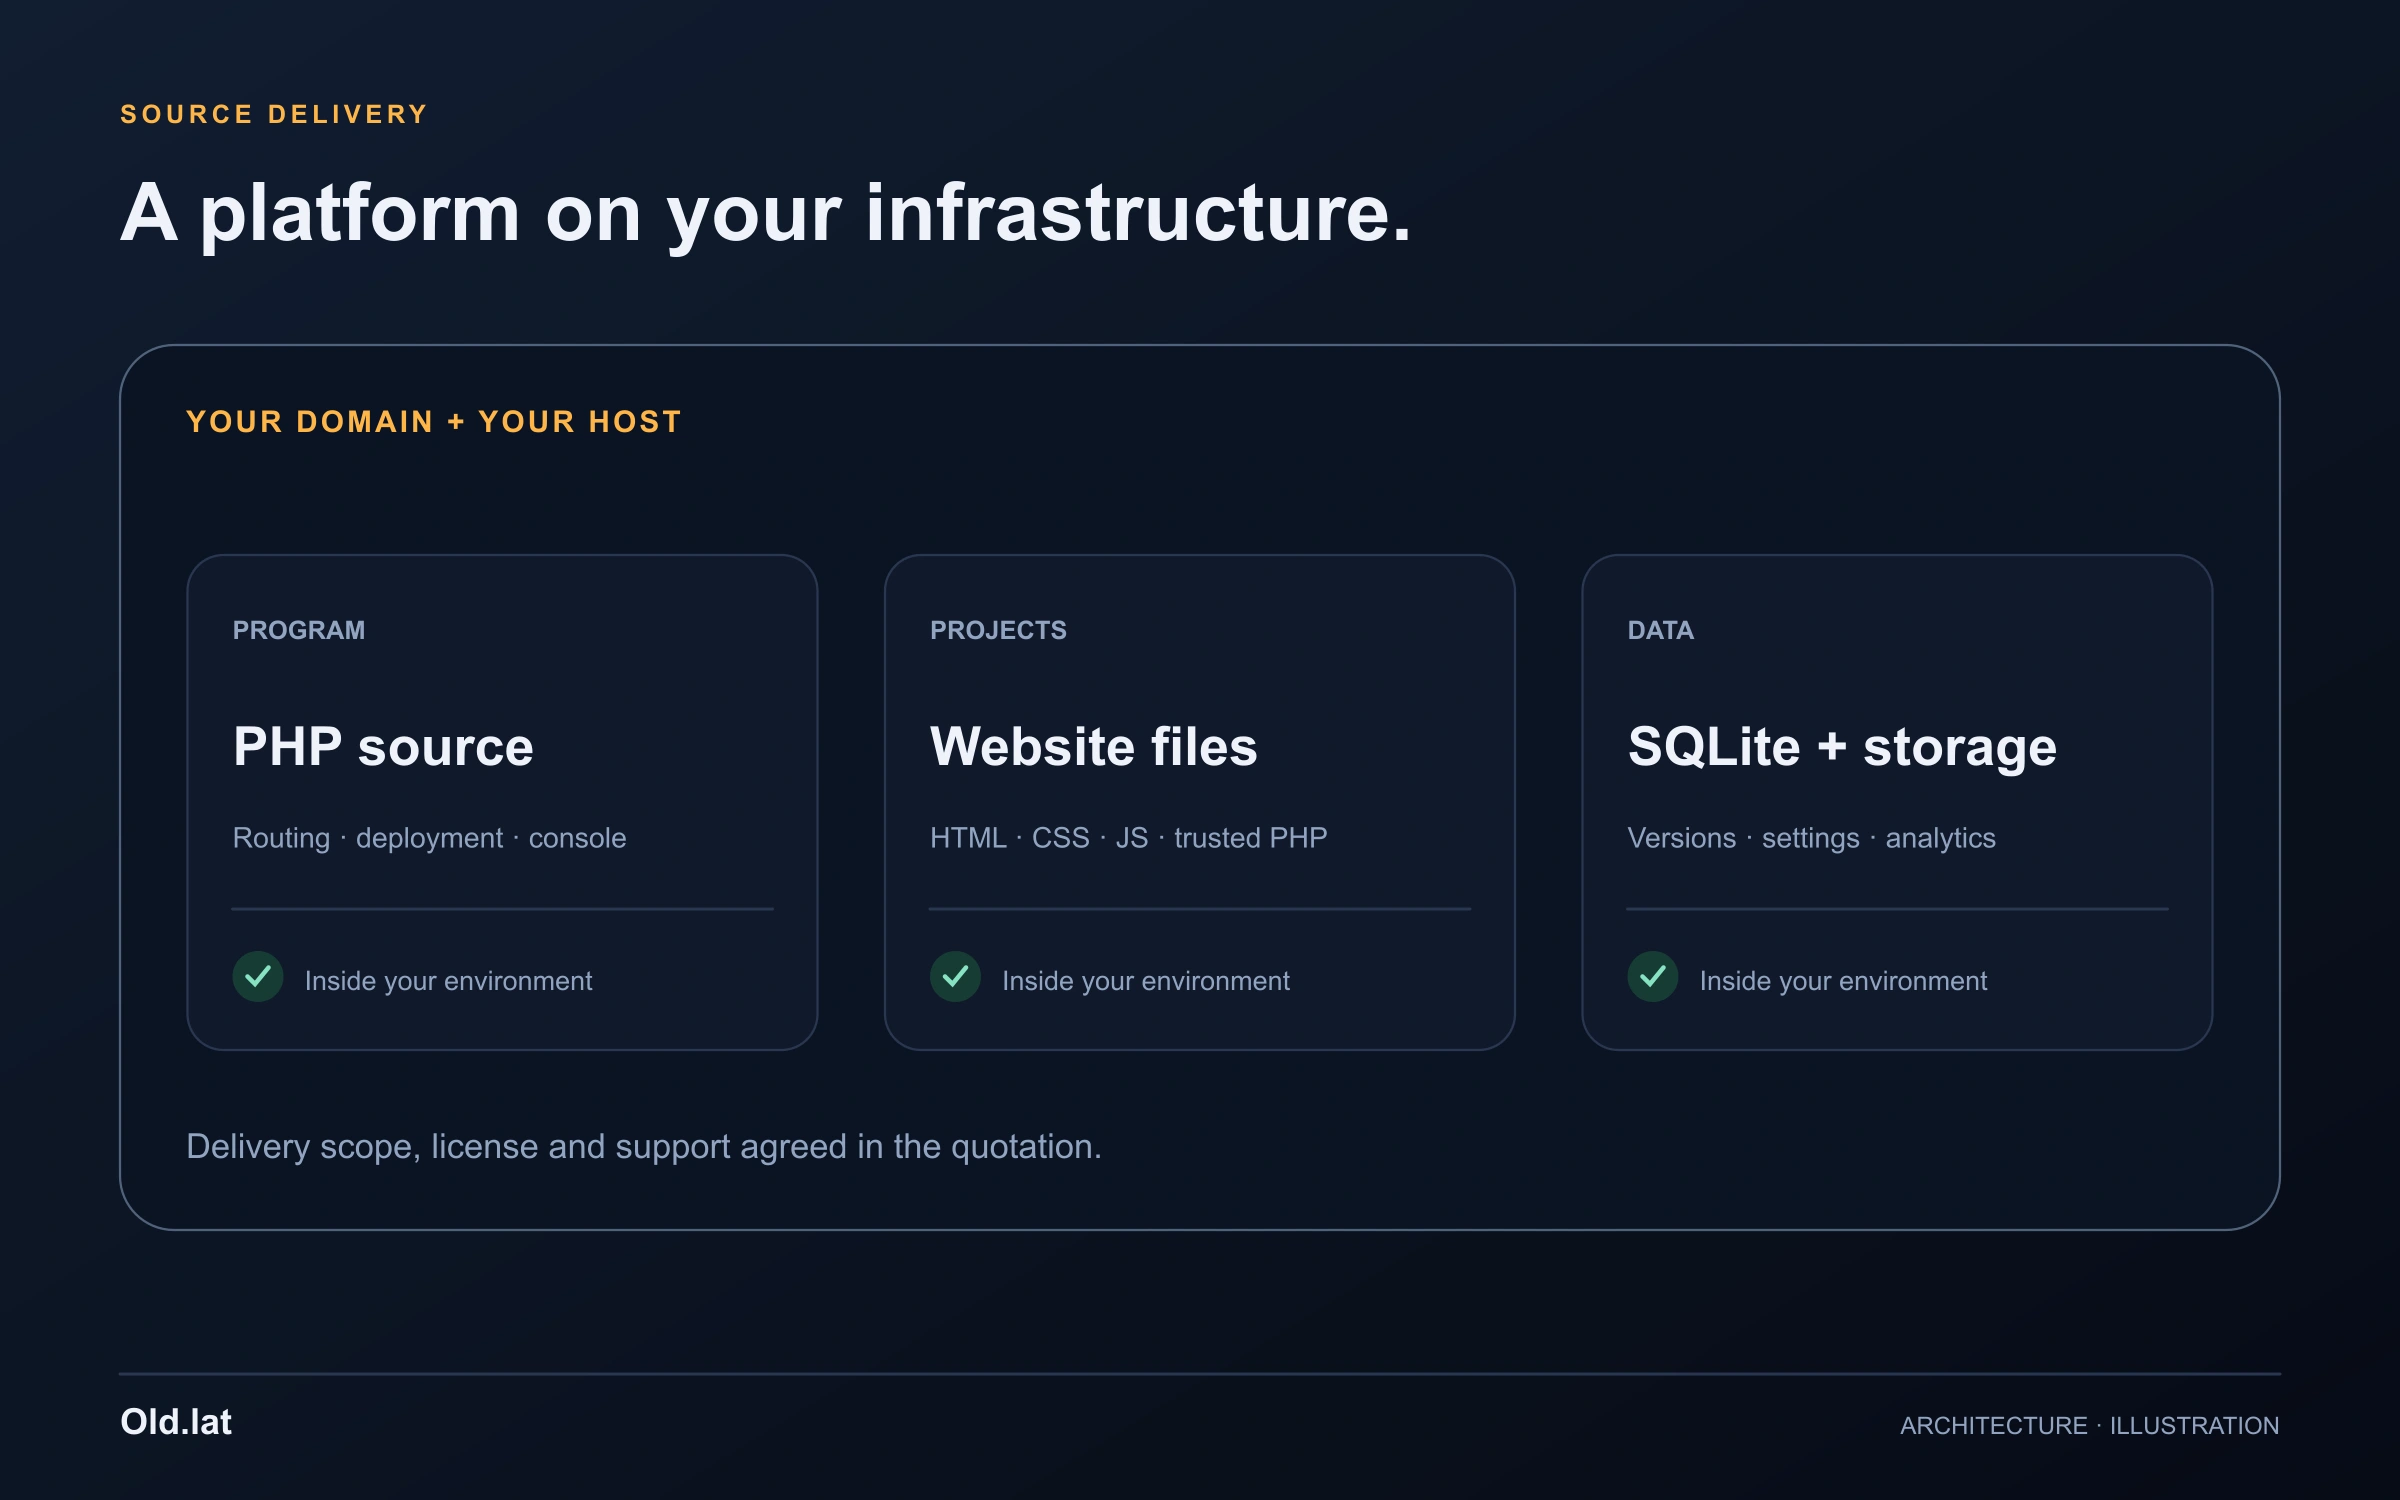This screenshot has height=1500, width=2400.
Task: Click the DATA label
Action: (1660, 630)
